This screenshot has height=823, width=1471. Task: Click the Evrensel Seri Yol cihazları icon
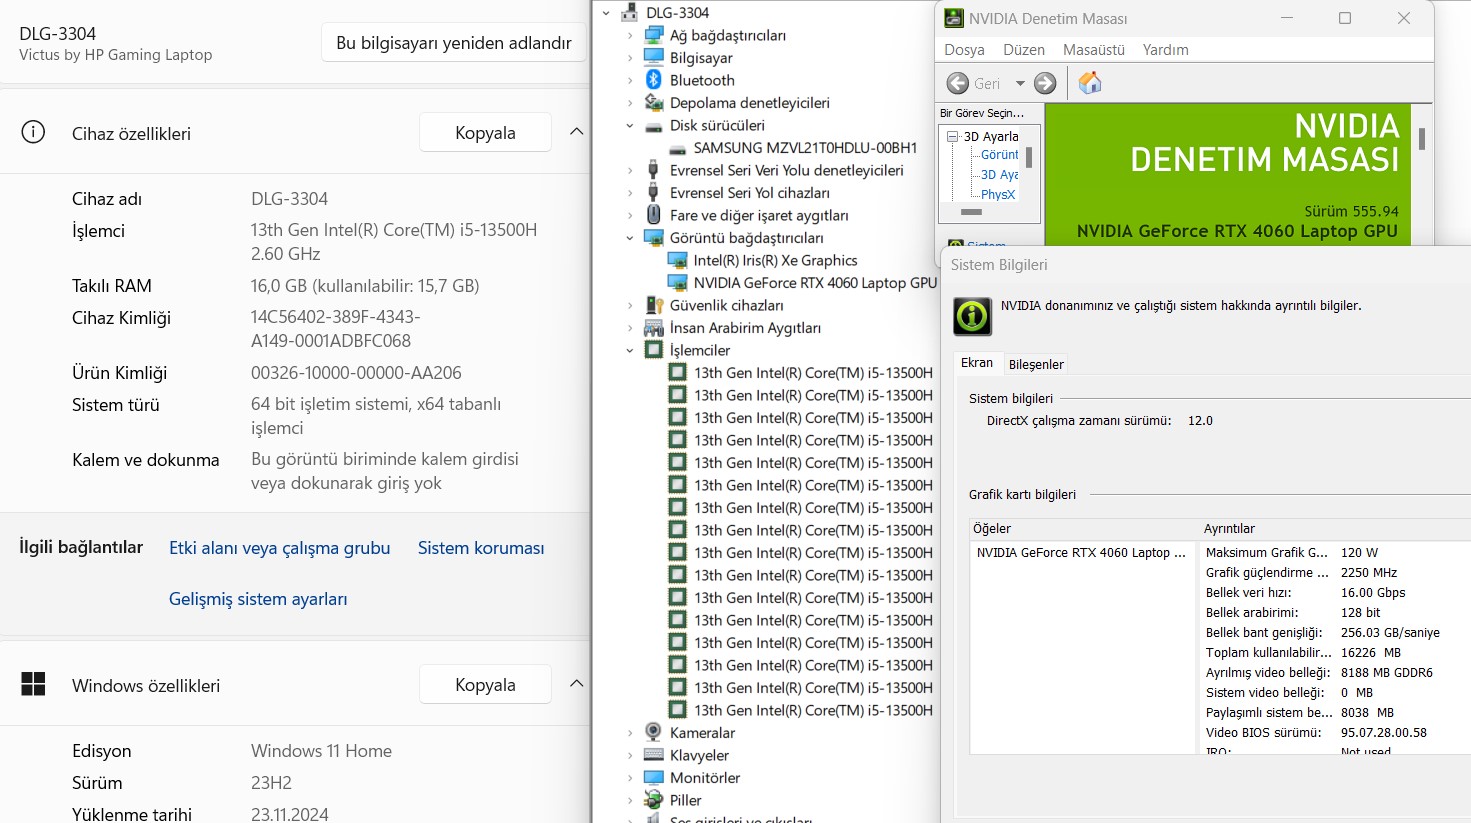[x=654, y=192]
